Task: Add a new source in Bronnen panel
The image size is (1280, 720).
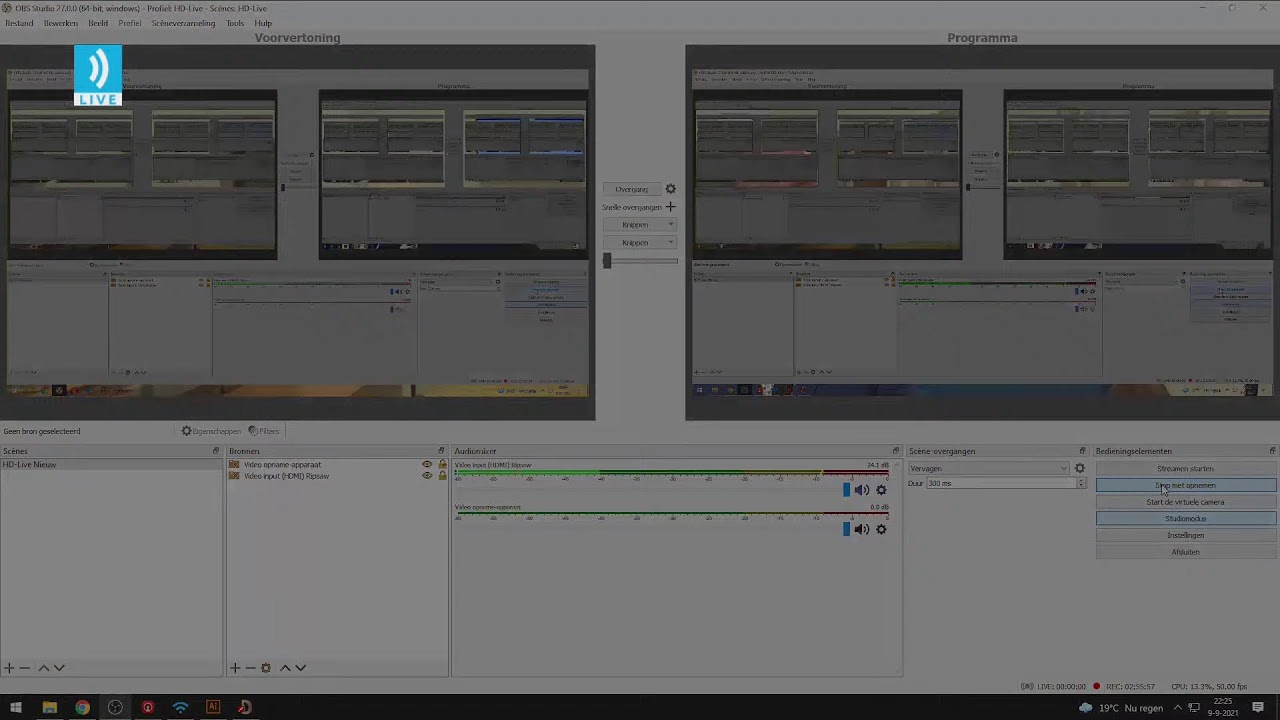Action: (235, 668)
